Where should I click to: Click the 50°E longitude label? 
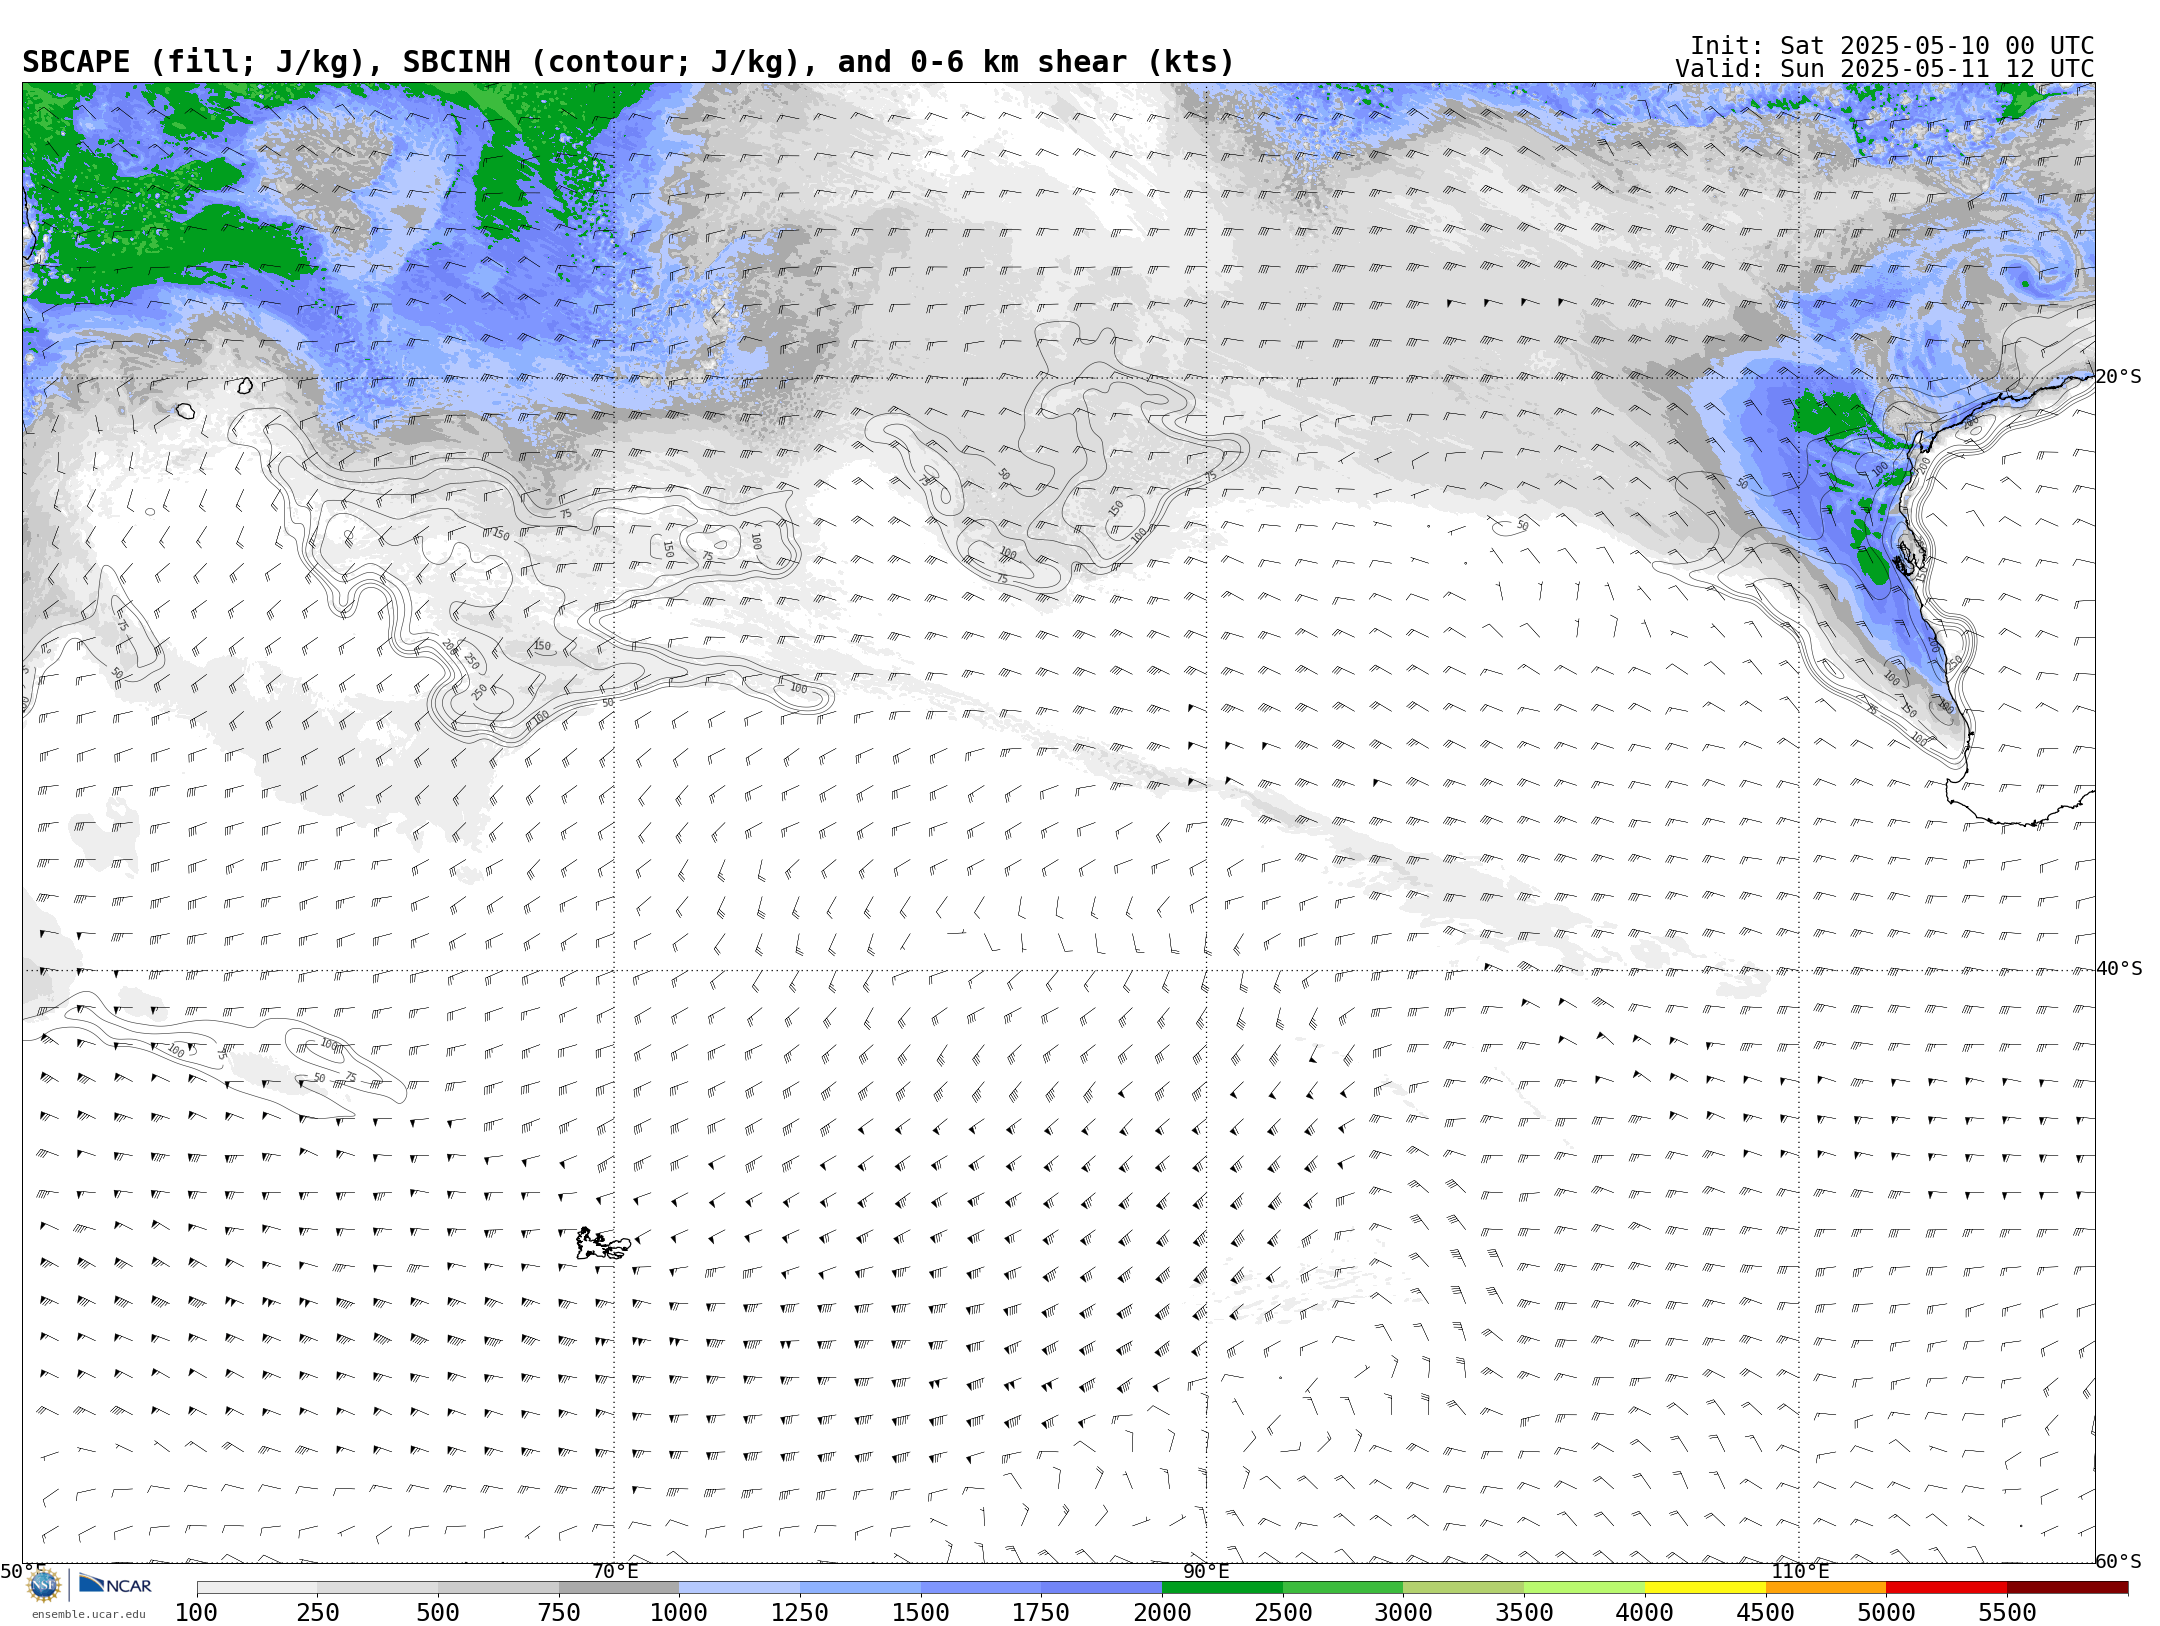(23, 1572)
